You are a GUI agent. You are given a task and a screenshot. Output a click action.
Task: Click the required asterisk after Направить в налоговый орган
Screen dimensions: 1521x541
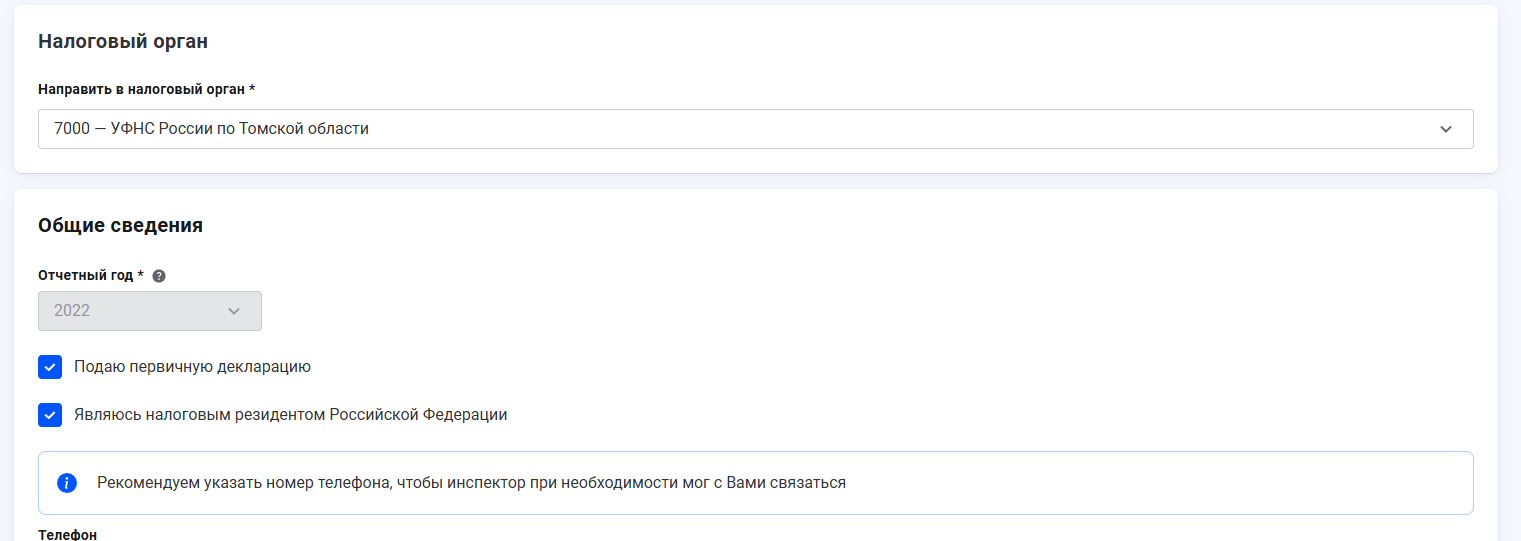coord(252,89)
